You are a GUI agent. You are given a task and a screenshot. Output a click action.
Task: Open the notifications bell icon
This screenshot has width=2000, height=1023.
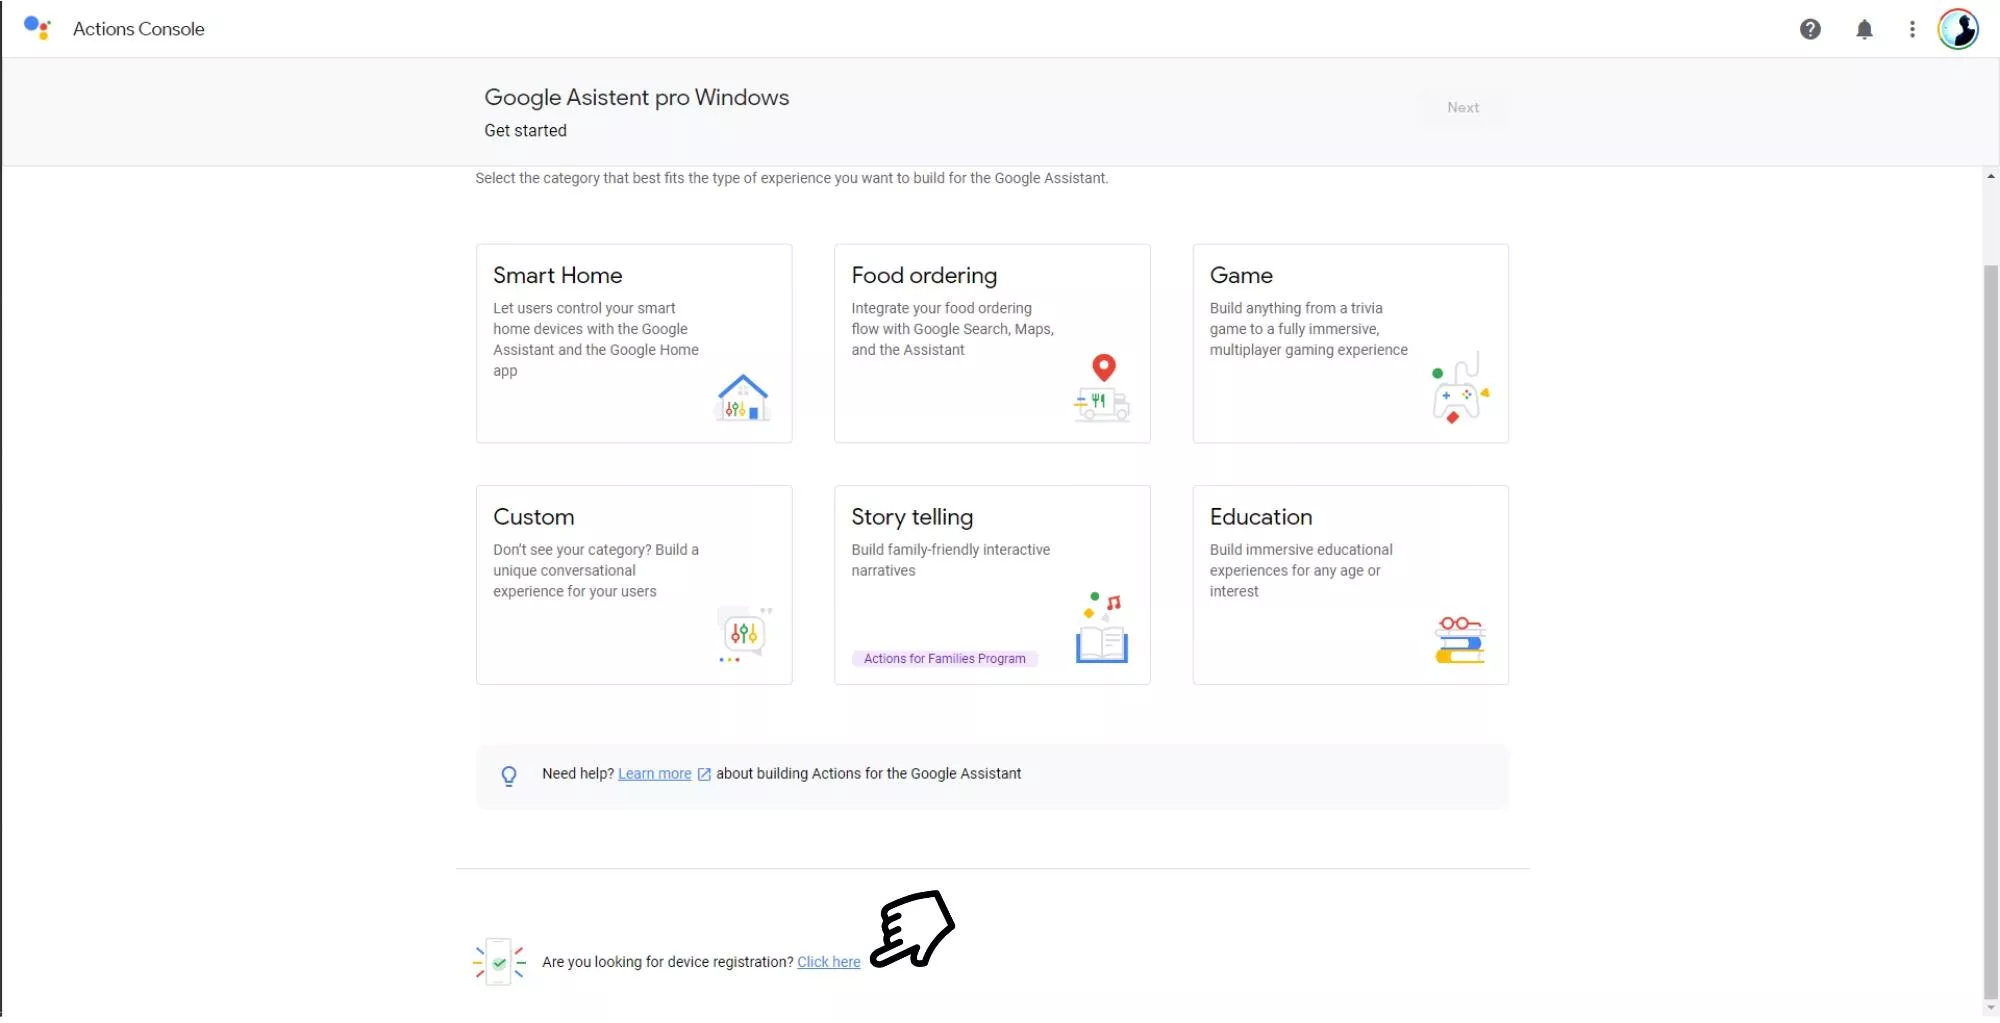1864,29
